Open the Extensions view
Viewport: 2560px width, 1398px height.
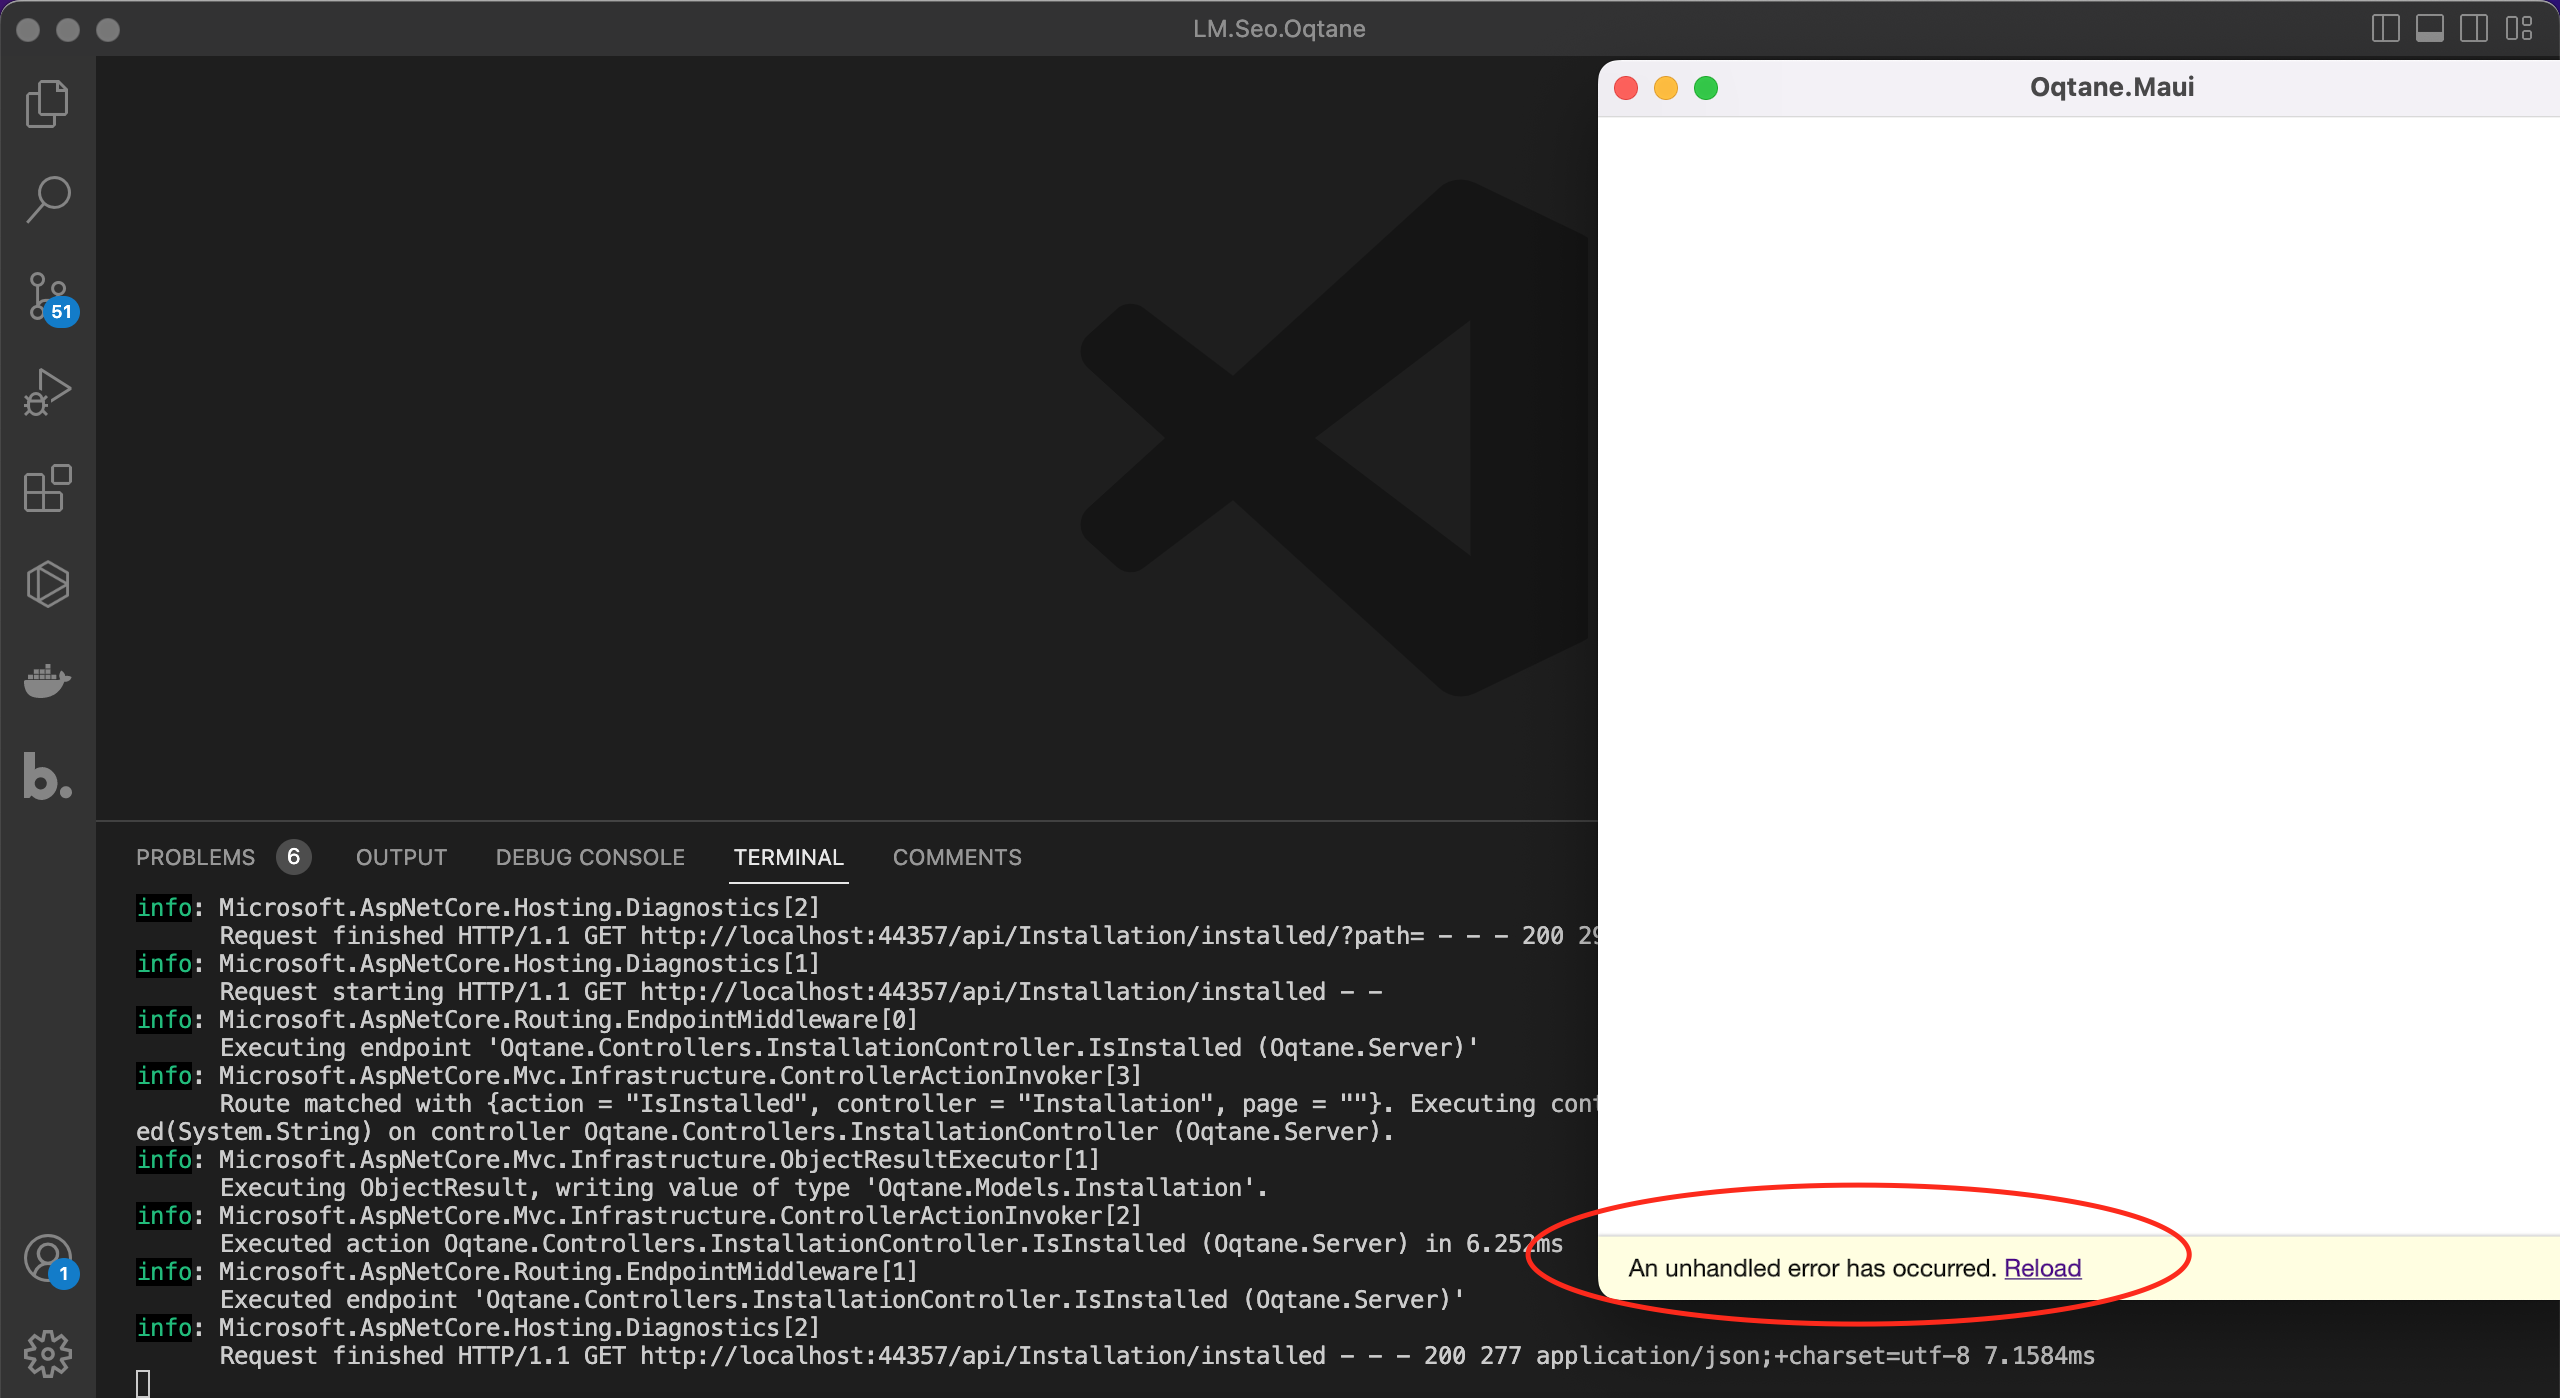click(x=47, y=489)
